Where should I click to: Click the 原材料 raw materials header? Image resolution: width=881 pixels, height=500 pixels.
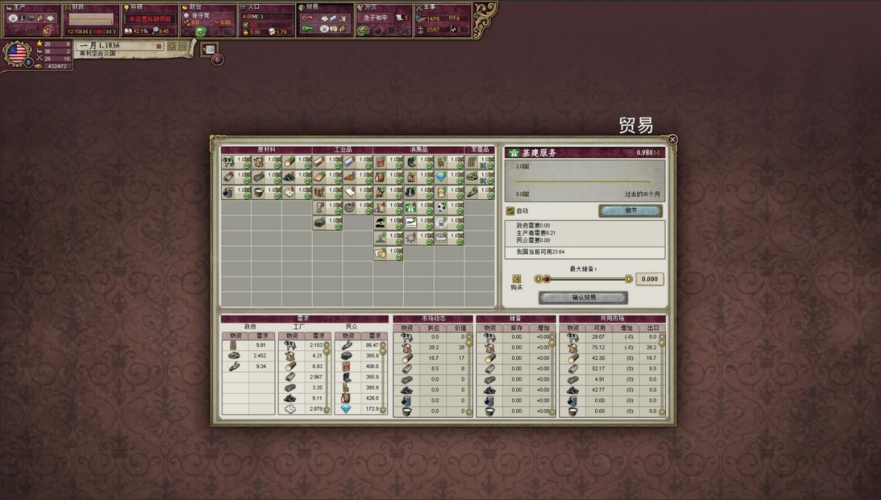(266, 149)
